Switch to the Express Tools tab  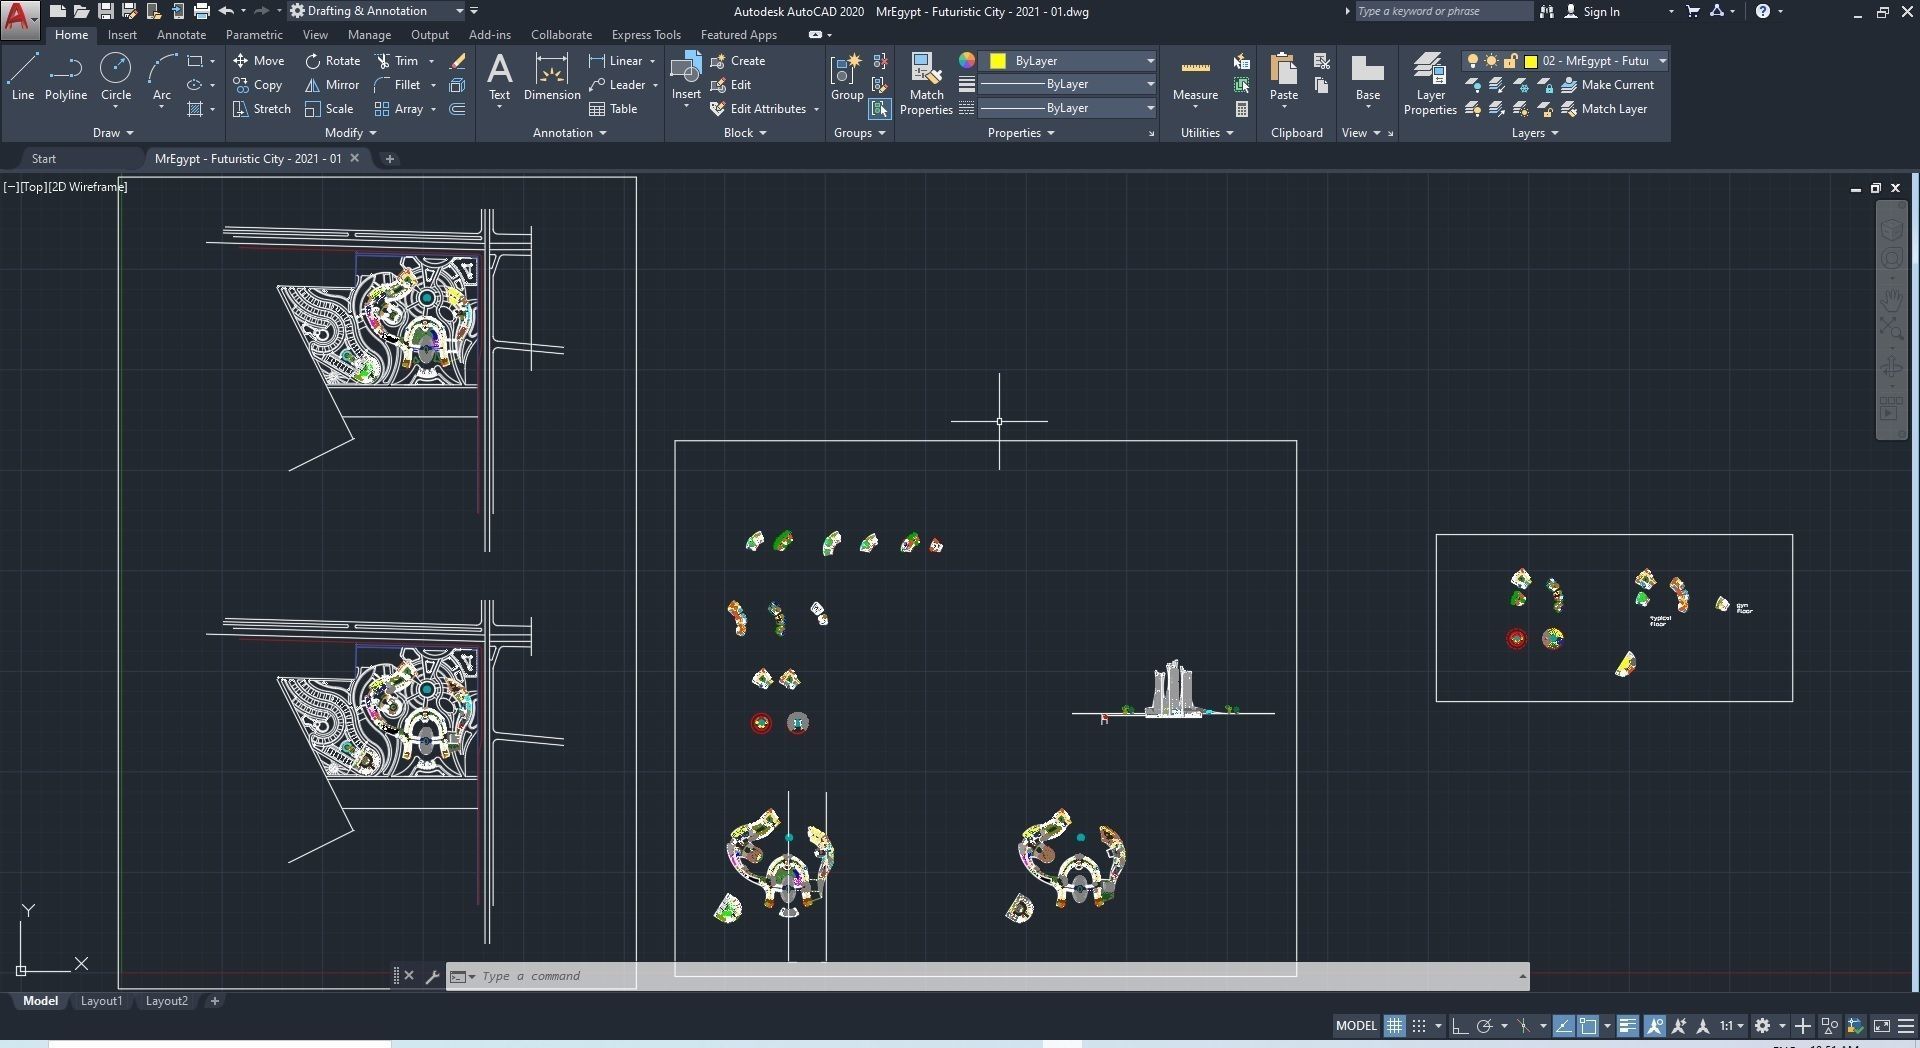(646, 35)
